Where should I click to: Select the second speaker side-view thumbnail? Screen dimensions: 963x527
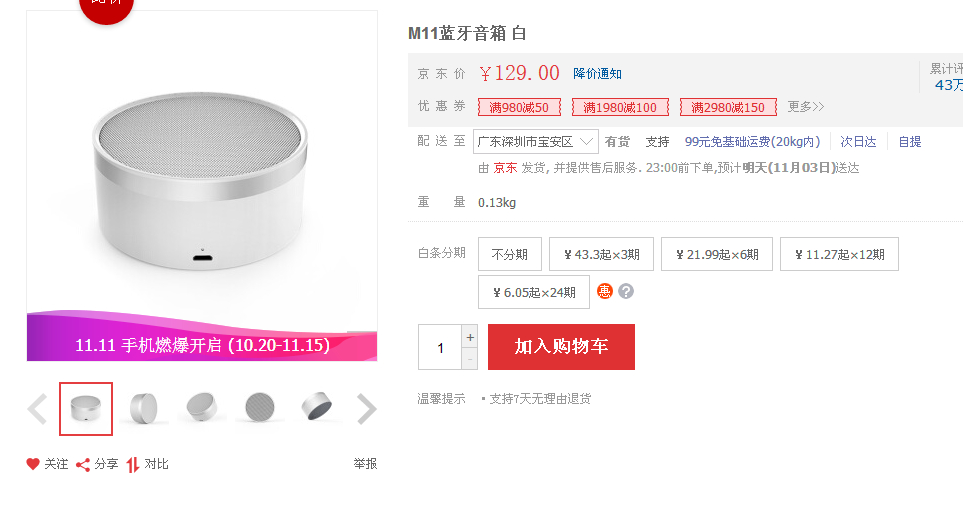144,409
